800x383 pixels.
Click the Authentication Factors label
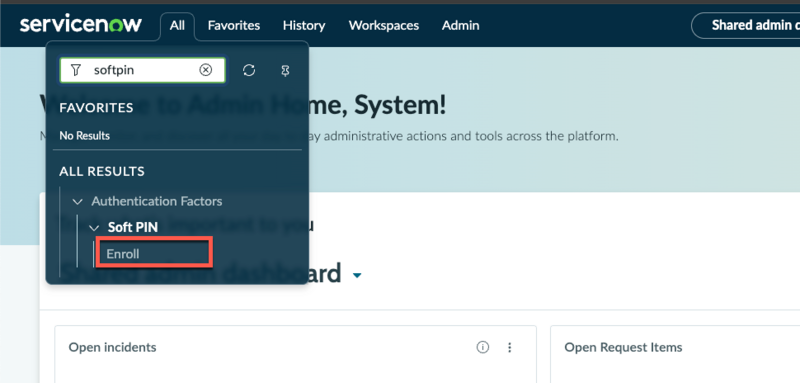pos(157,201)
